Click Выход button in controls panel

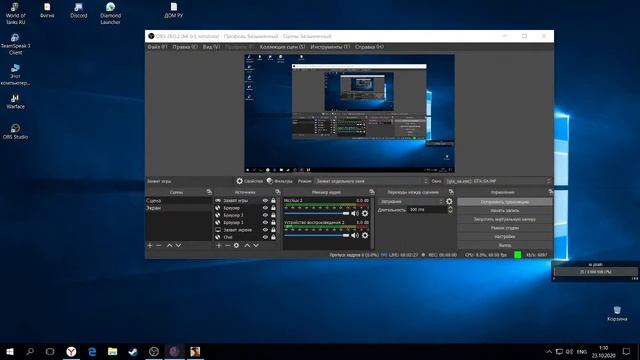click(504, 245)
